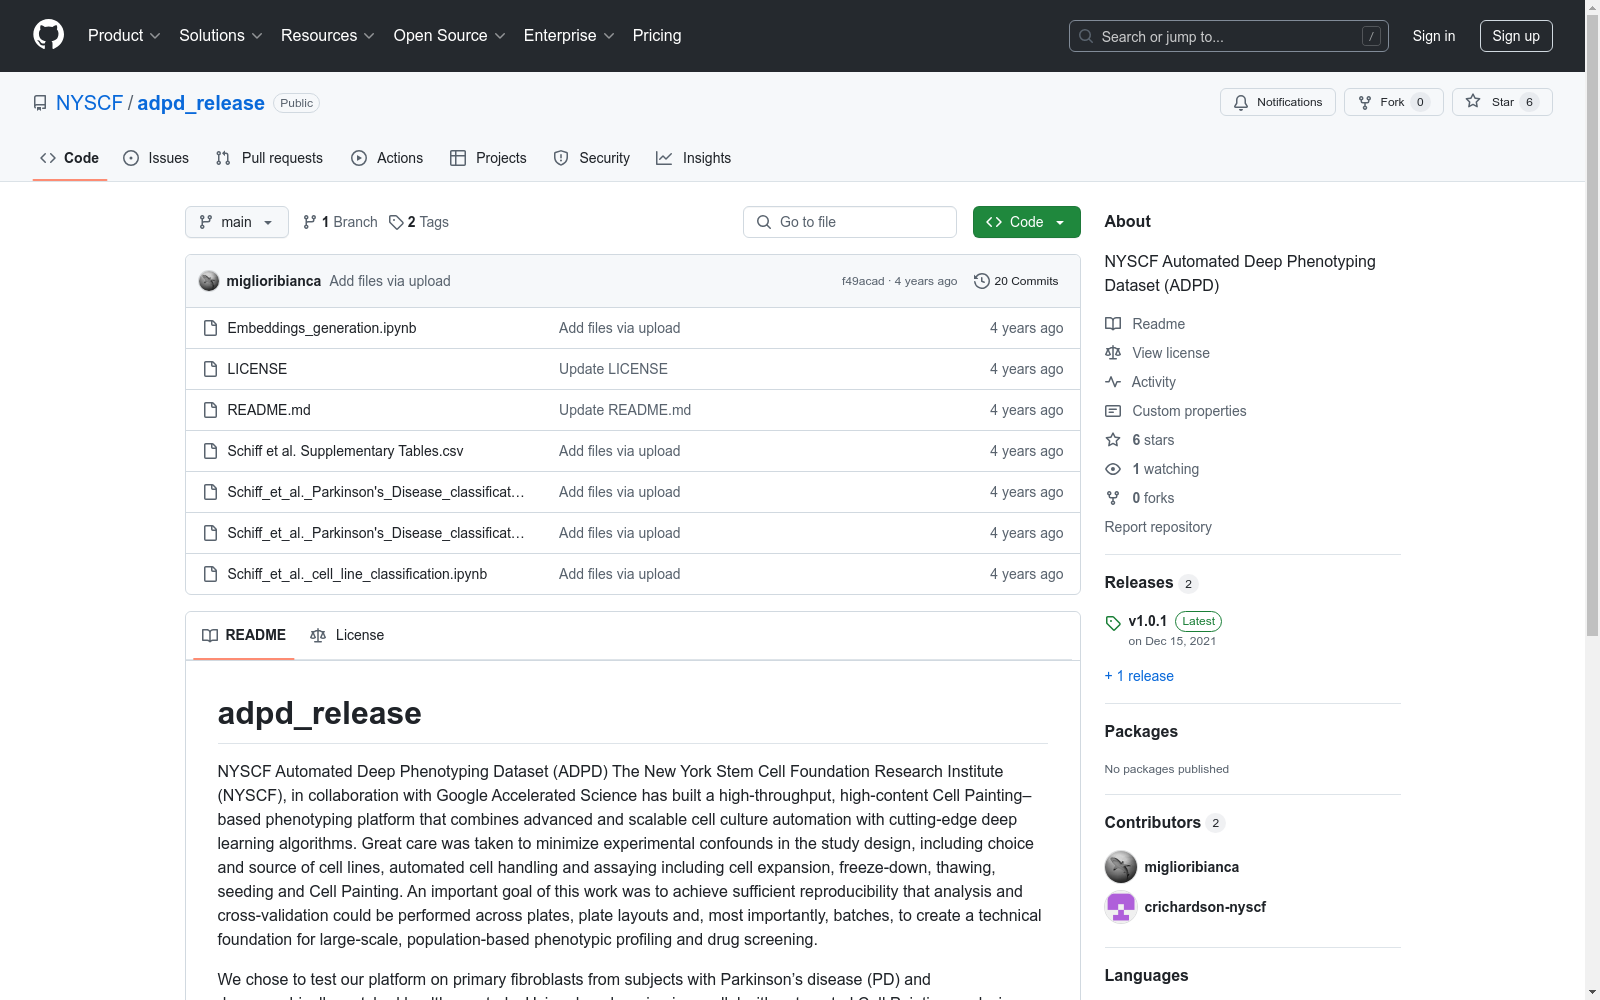Open the main branch selector dropdown

click(237, 222)
